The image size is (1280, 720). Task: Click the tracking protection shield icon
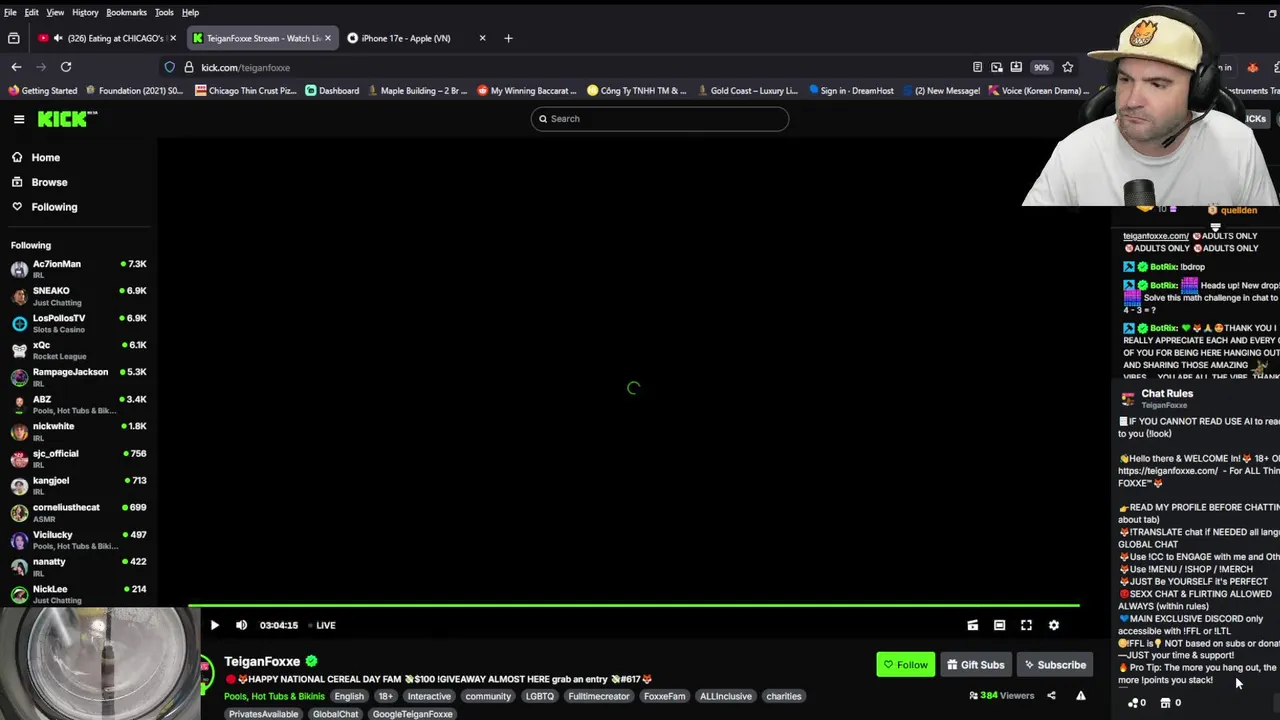click(170, 67)
